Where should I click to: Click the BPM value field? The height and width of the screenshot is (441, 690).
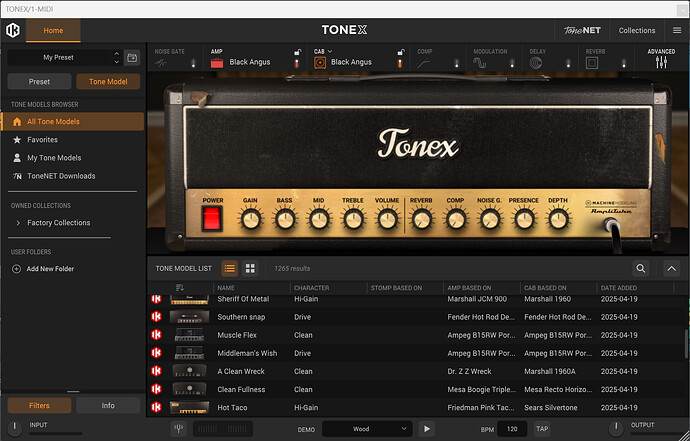point(512,429)
